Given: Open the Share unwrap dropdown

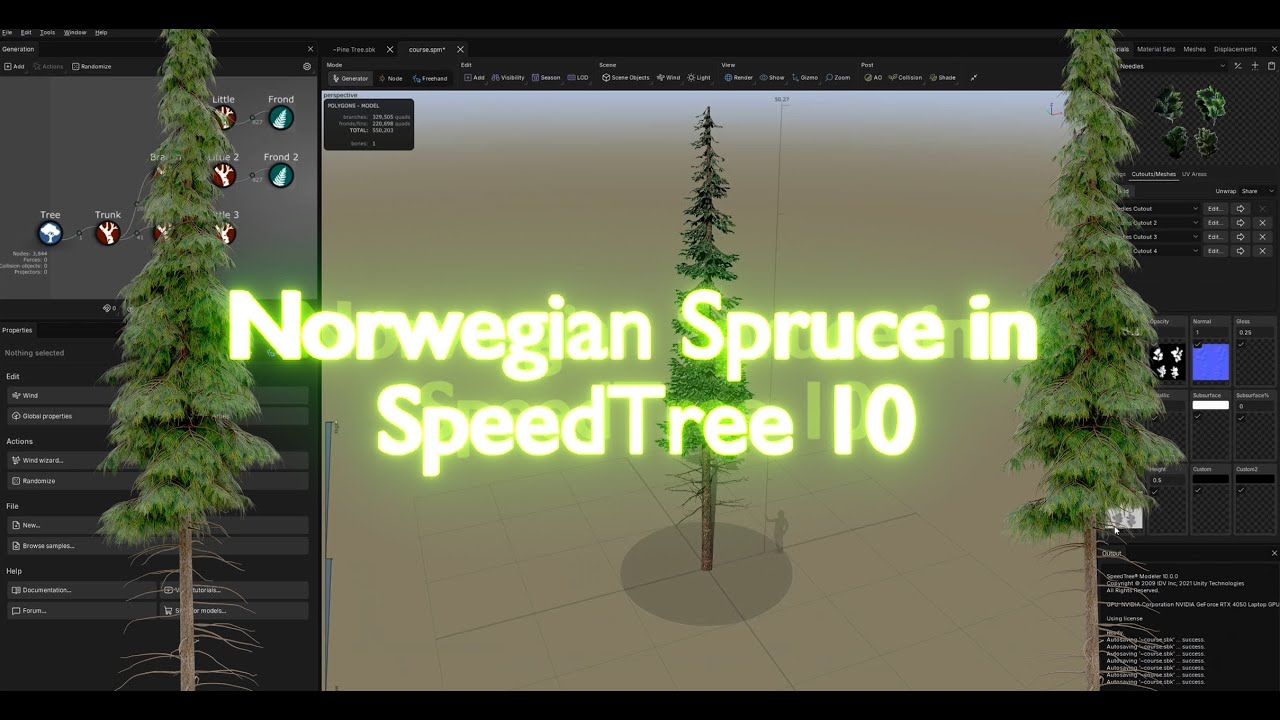Looking at the screenshot, I should 1257,191.
